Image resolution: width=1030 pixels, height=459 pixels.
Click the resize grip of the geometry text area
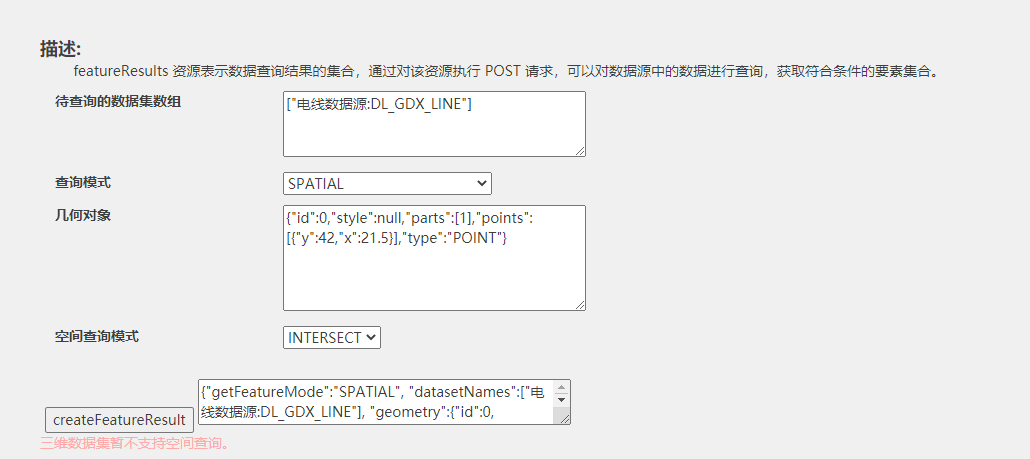click(580, 305)
